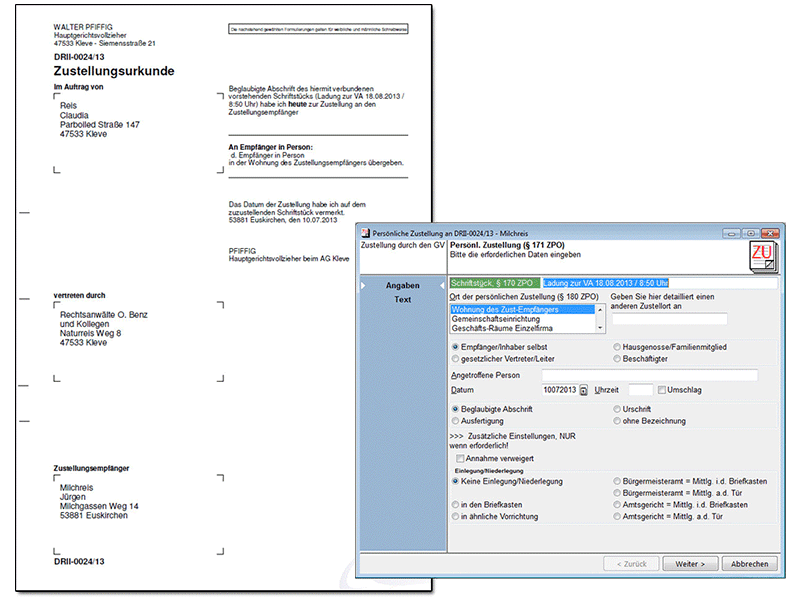Click the dialog title bar application icon
Image resolution: width=800 pixels, height=600 pixels.
(x=365, y=232)
